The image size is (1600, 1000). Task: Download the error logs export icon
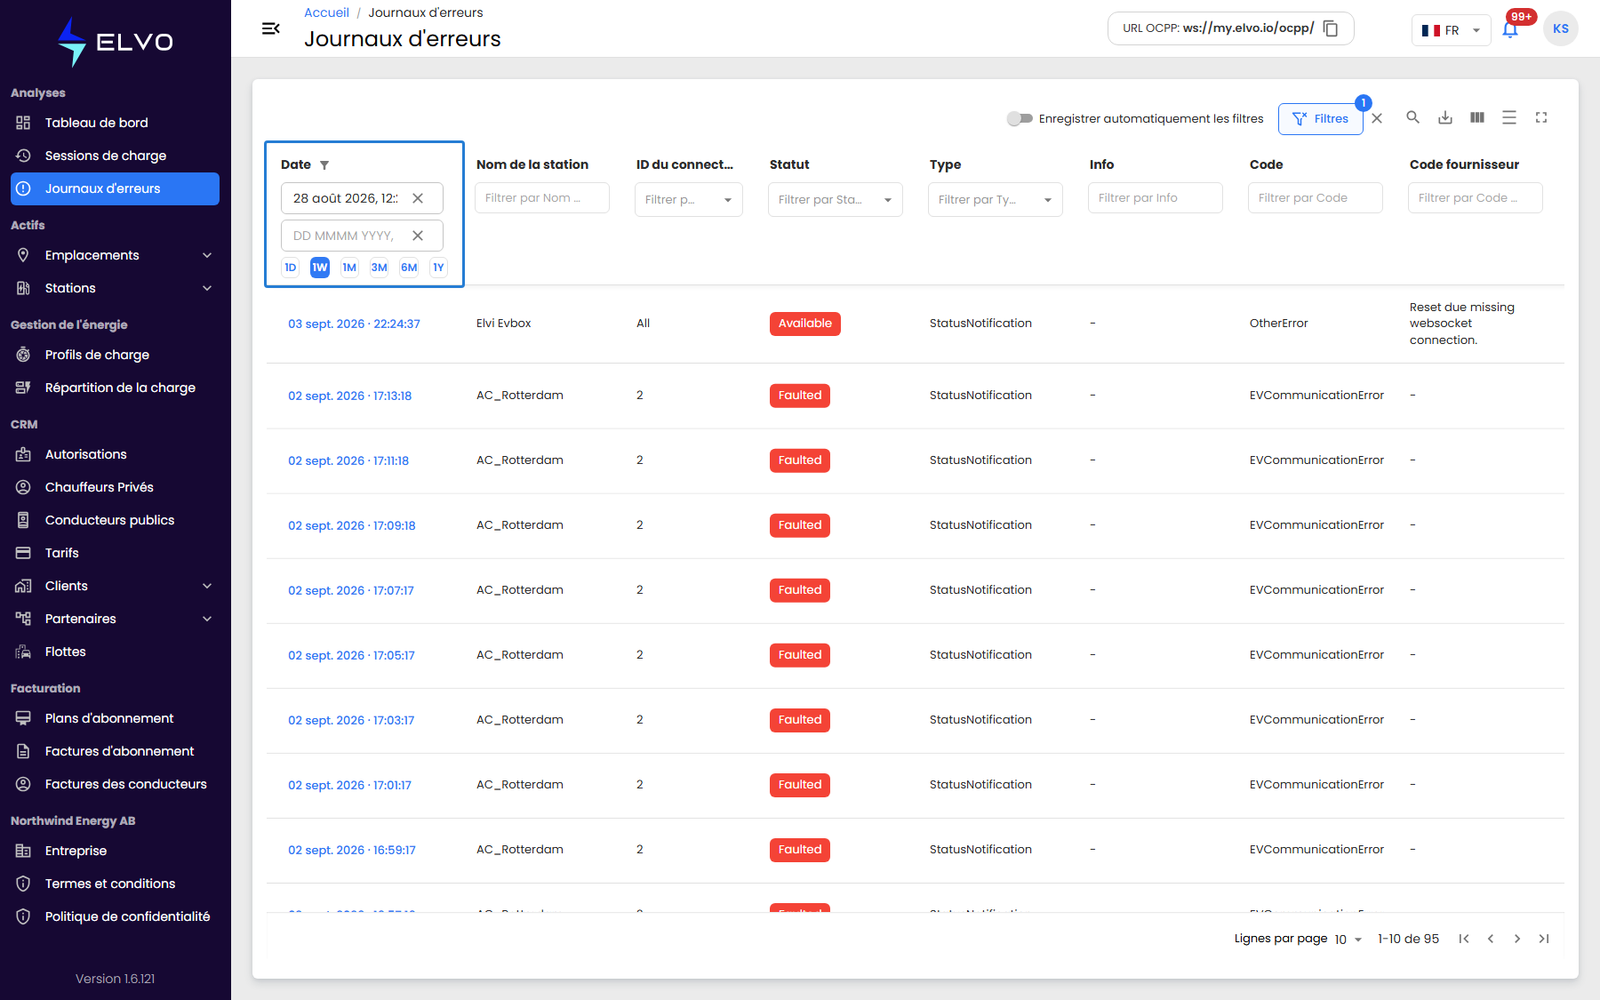click(1445, 117)
